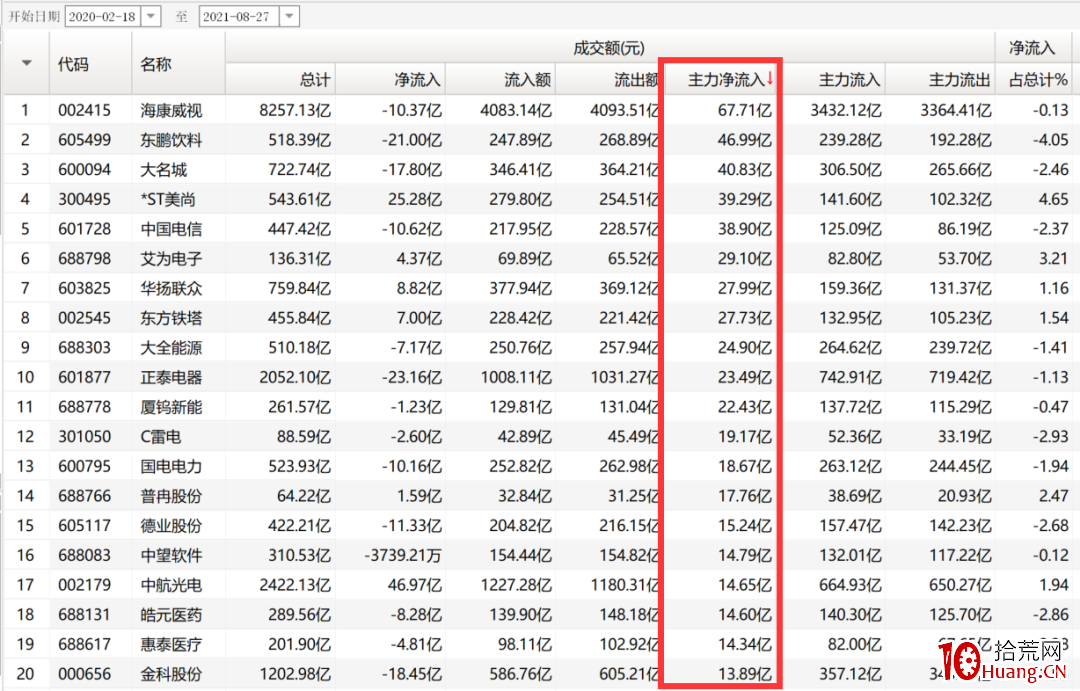The height and width of the screenshot is (691, 1080).
Task: Click row number 10 cell
Action: (x=25, y=377)
